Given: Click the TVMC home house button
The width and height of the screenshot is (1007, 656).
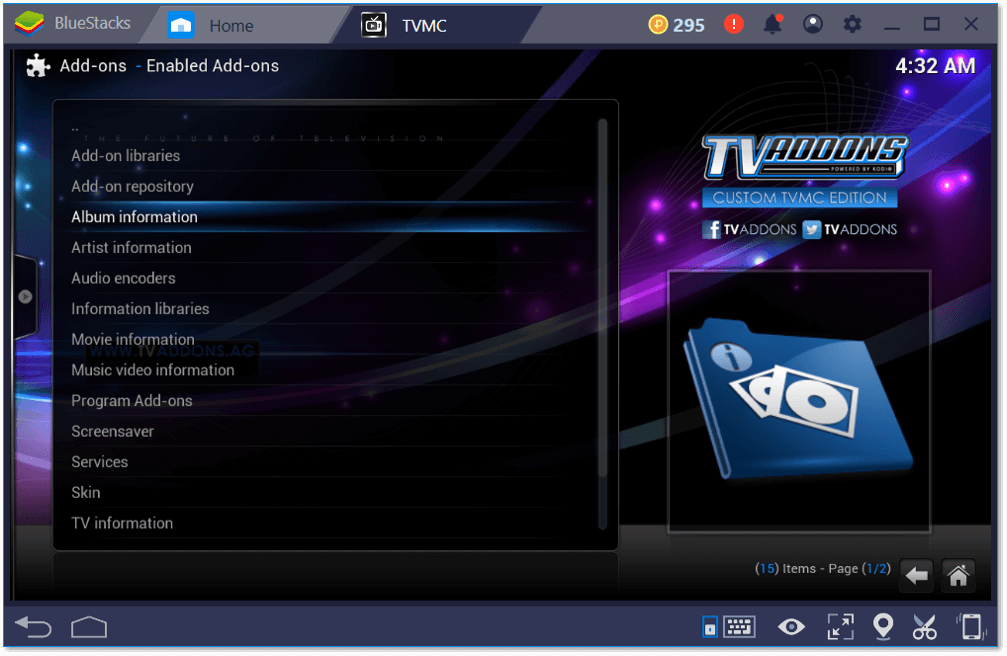Looking at the screenshot, I should pyautogui.click(x=958, y=575).
